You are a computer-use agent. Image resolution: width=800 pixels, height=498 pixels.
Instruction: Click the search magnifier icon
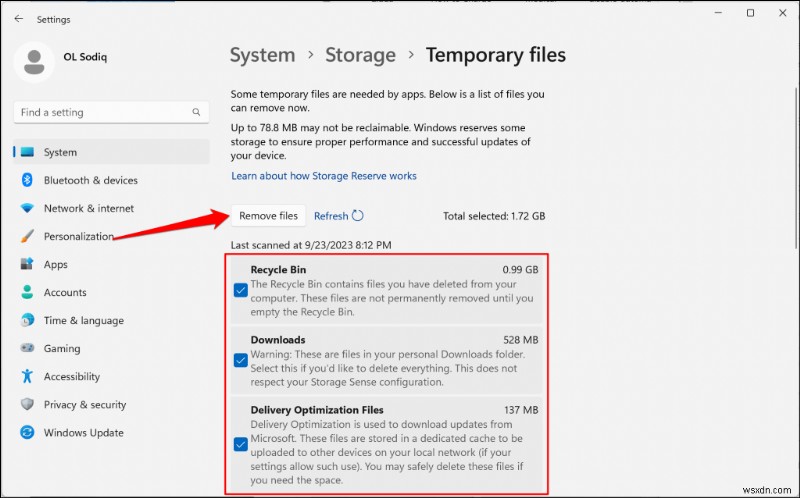click(x=196, y=112)
